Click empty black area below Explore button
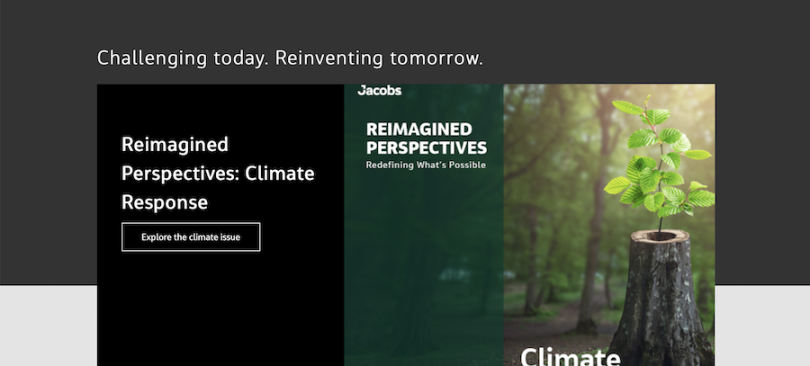Image resolution: width=810 pixels, height=366 pixels. 221,310
